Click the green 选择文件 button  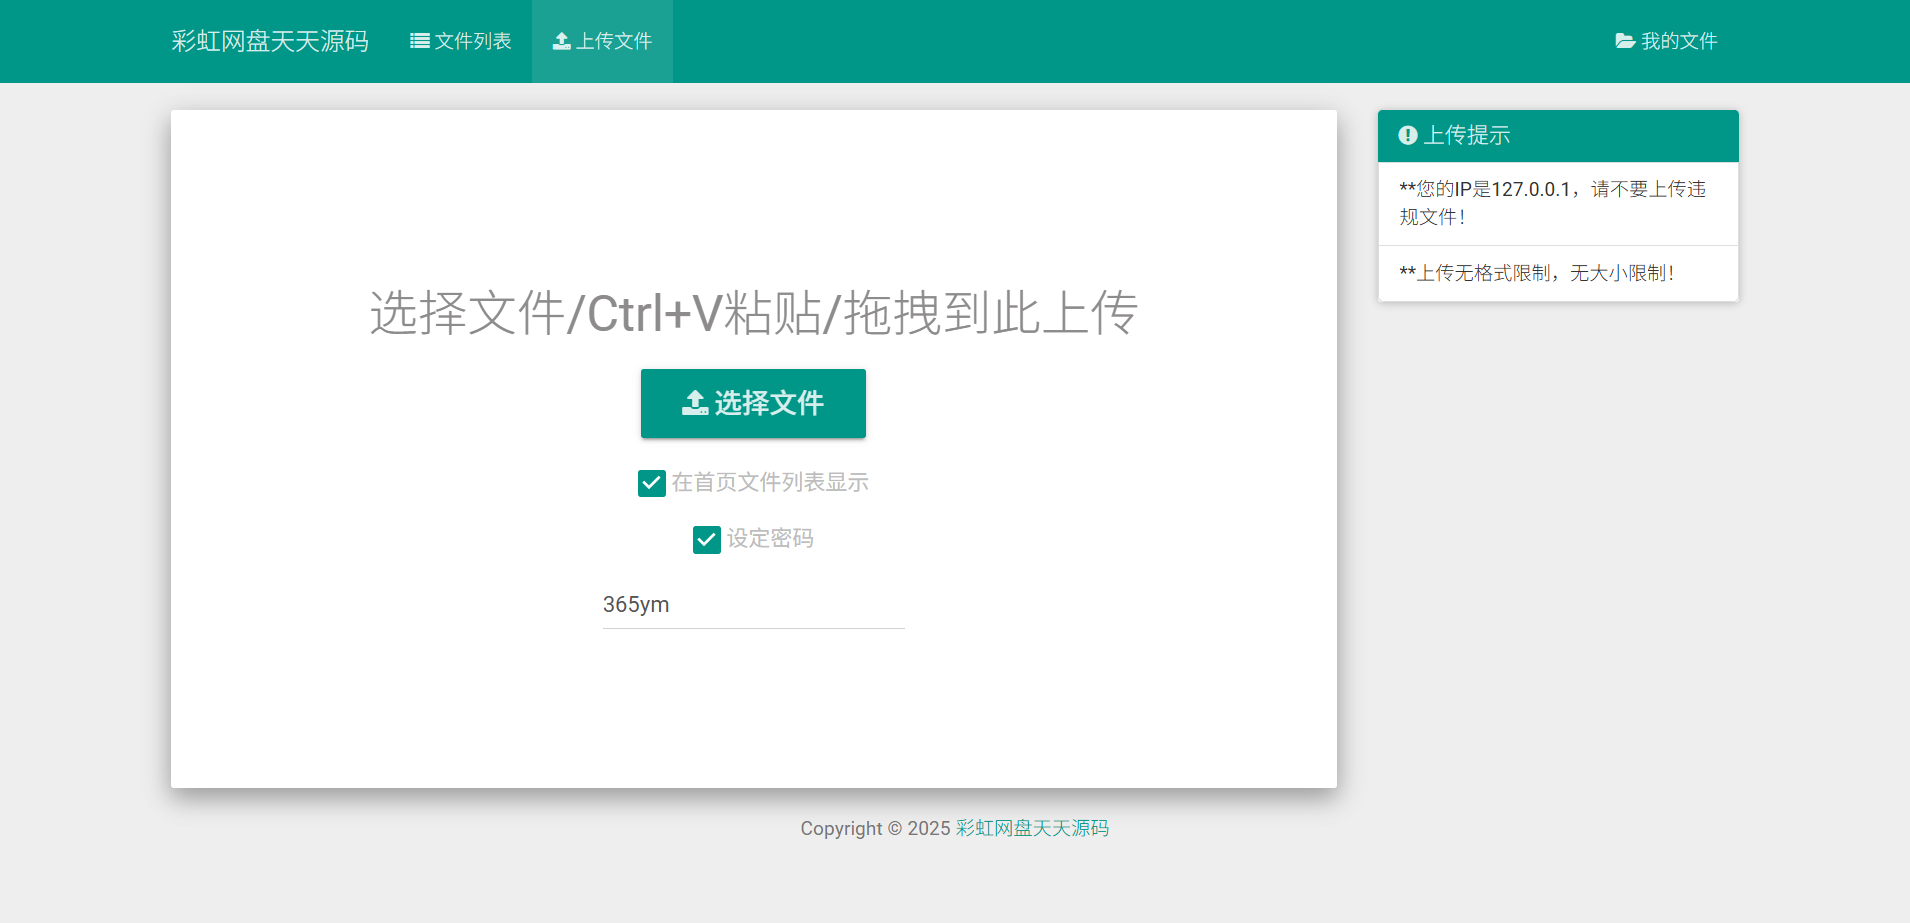tap(753, 403)
